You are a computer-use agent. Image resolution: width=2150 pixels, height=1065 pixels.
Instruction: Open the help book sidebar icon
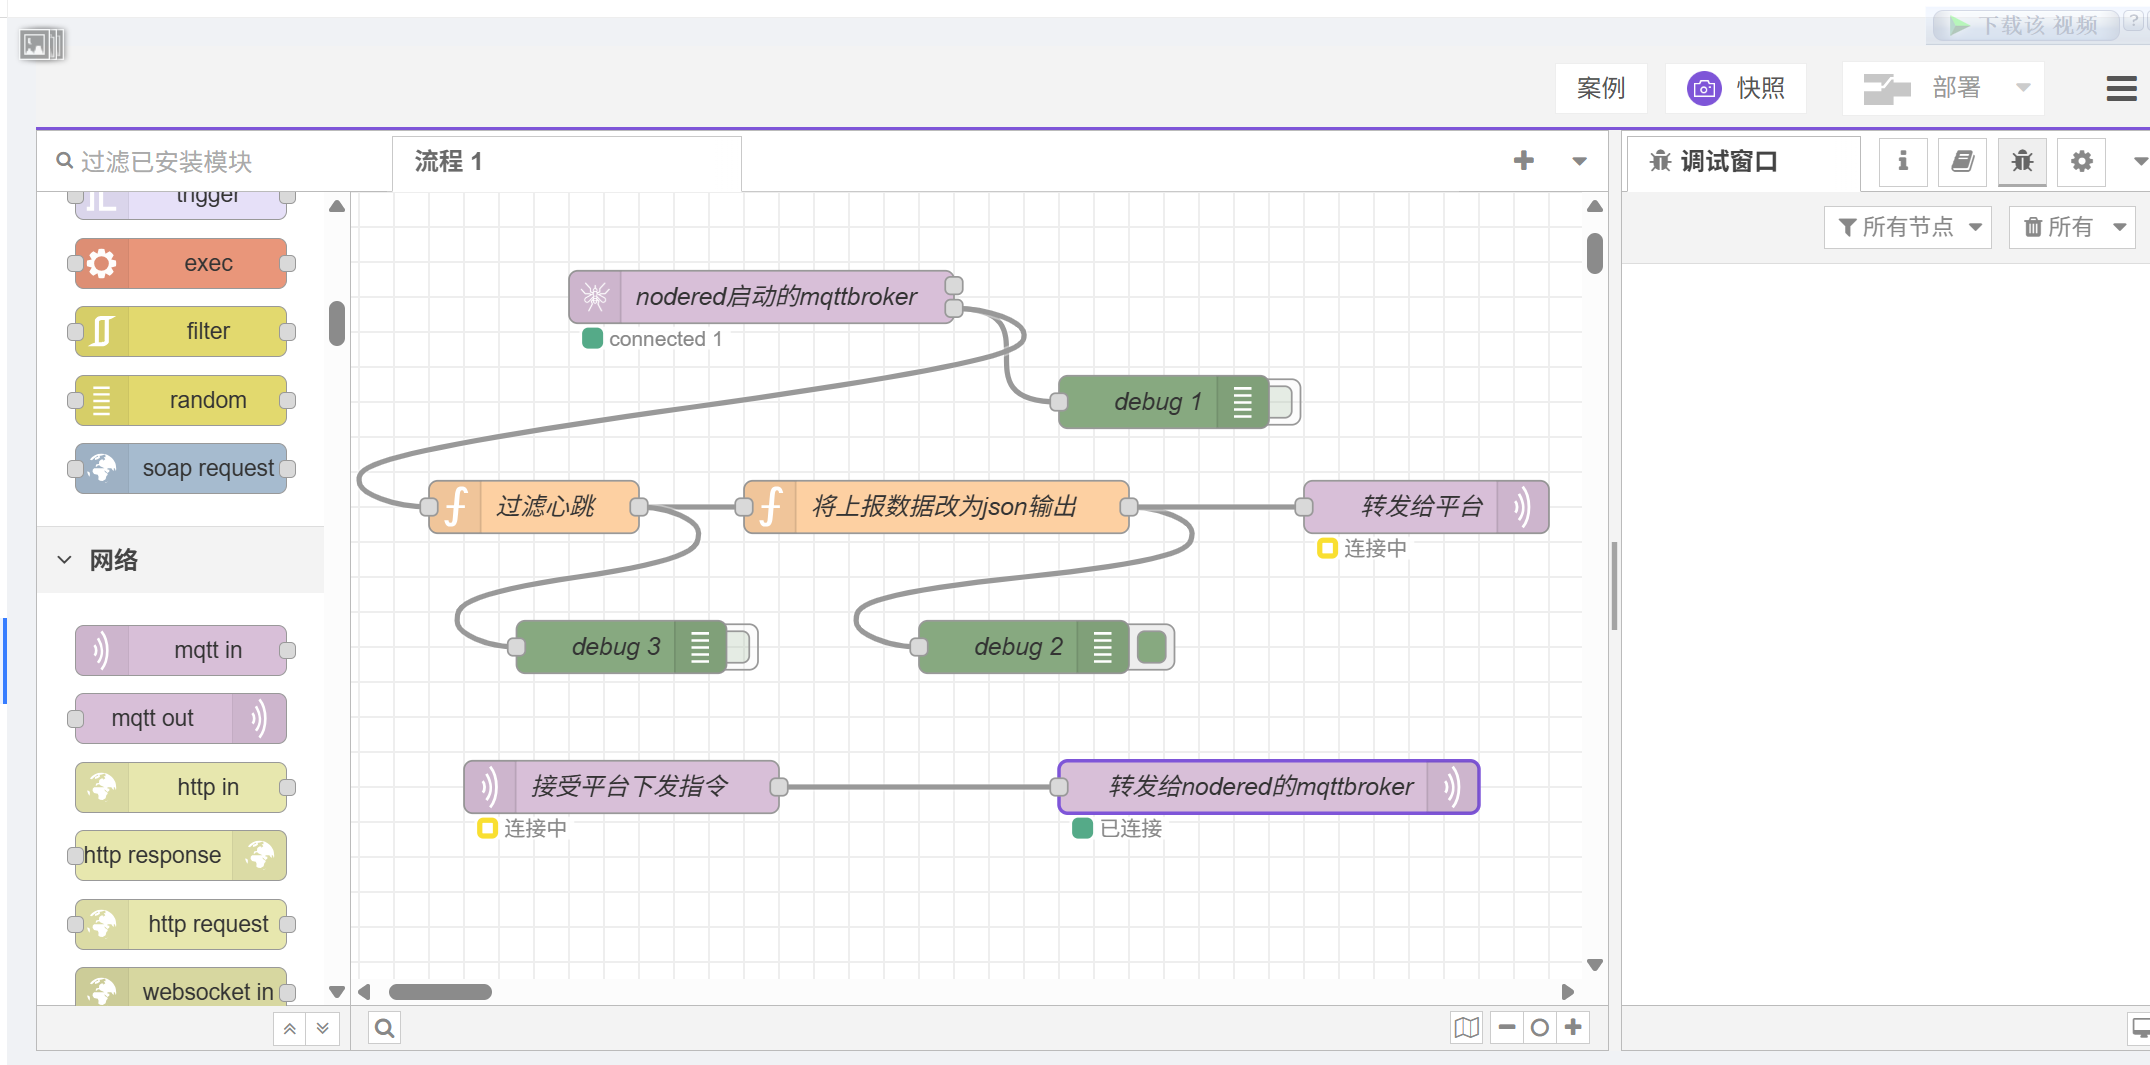(1962, 162)
